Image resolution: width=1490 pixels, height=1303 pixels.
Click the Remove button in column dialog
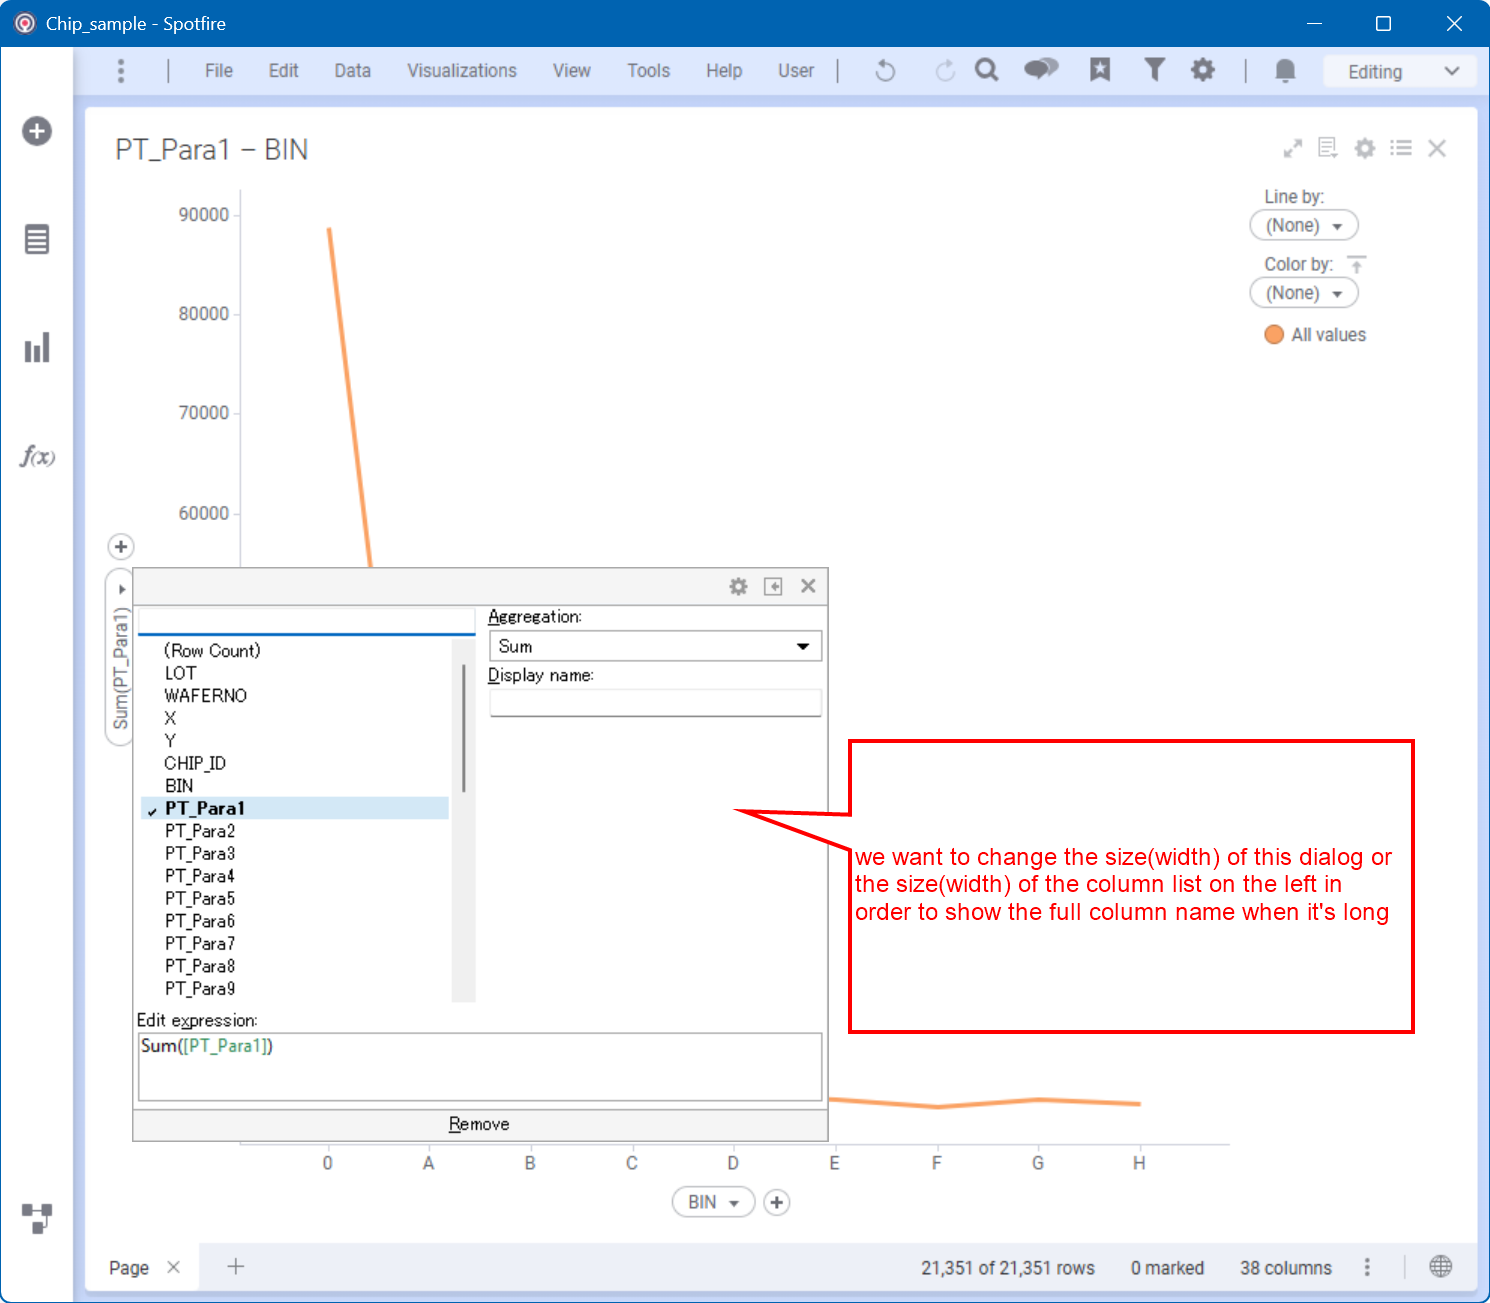point(479,1124)
